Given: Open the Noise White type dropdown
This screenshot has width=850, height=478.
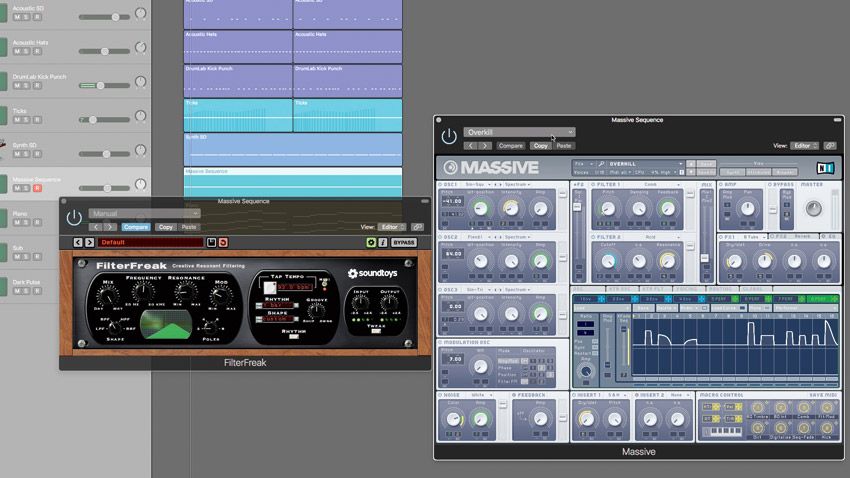Looking at the screenshot, I should (x=481, y=395).
